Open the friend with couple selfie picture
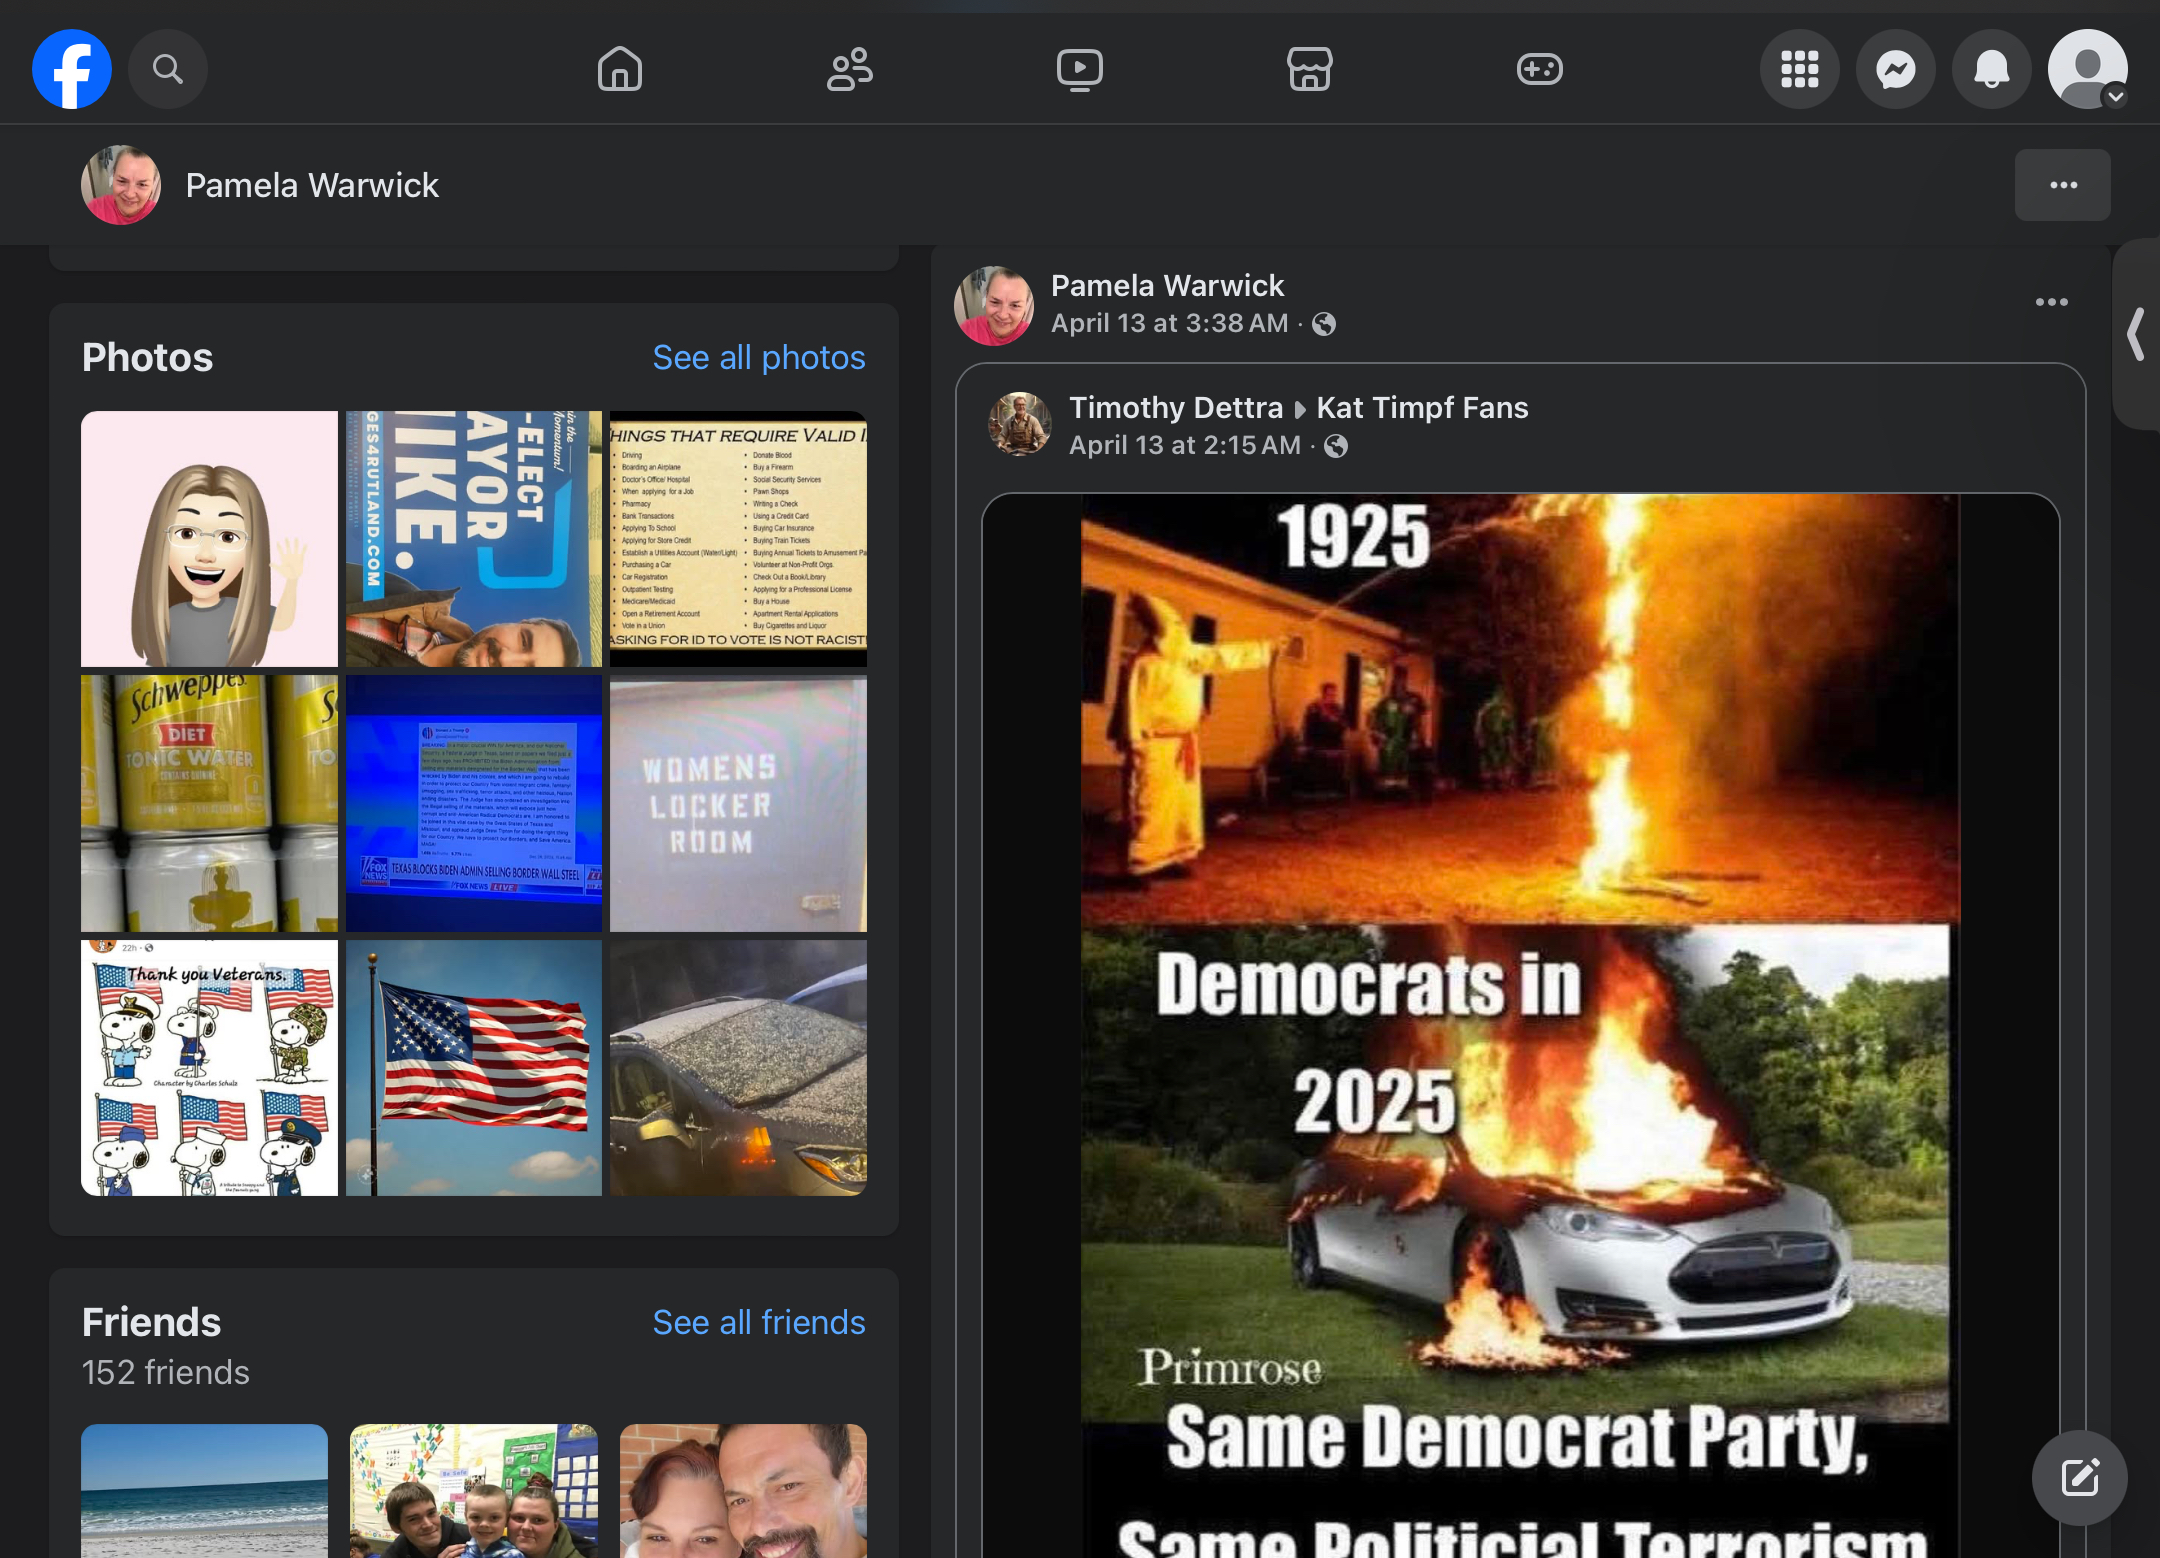Viewport: 2160px width, 1558px height. tap(743, 1490)
